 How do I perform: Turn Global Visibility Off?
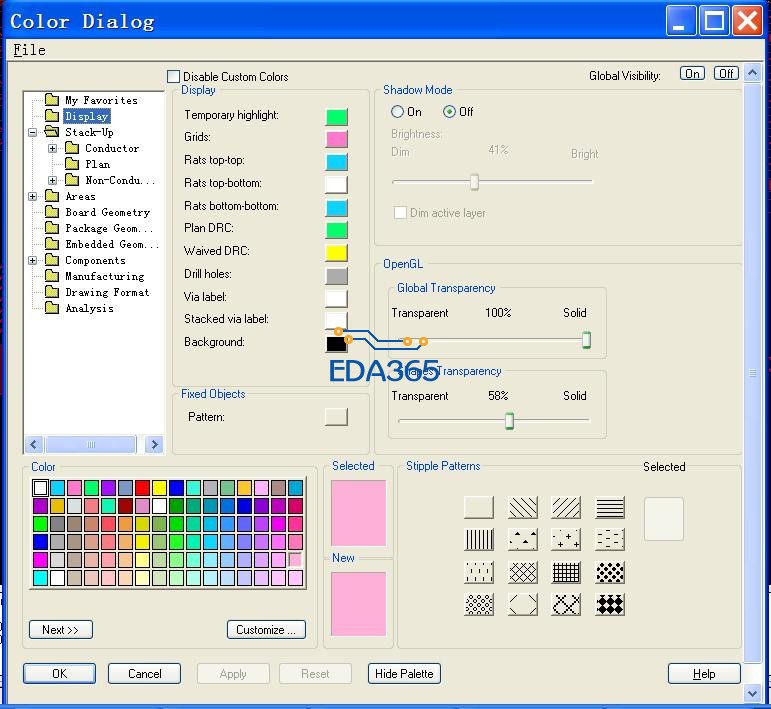point(726,74)
